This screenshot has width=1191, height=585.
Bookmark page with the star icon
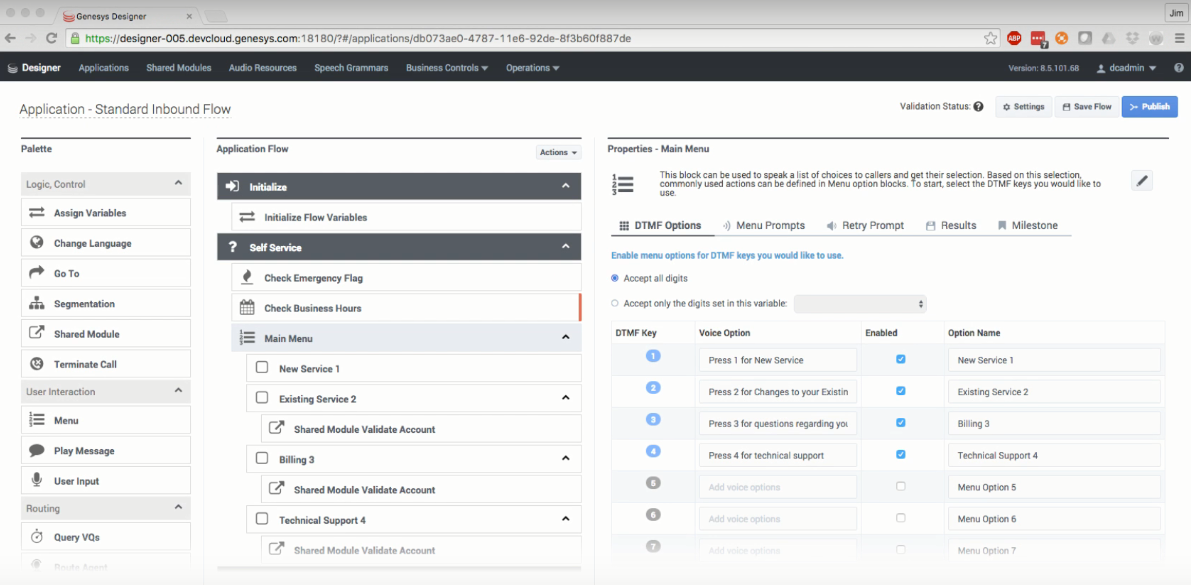pos(990,38)
